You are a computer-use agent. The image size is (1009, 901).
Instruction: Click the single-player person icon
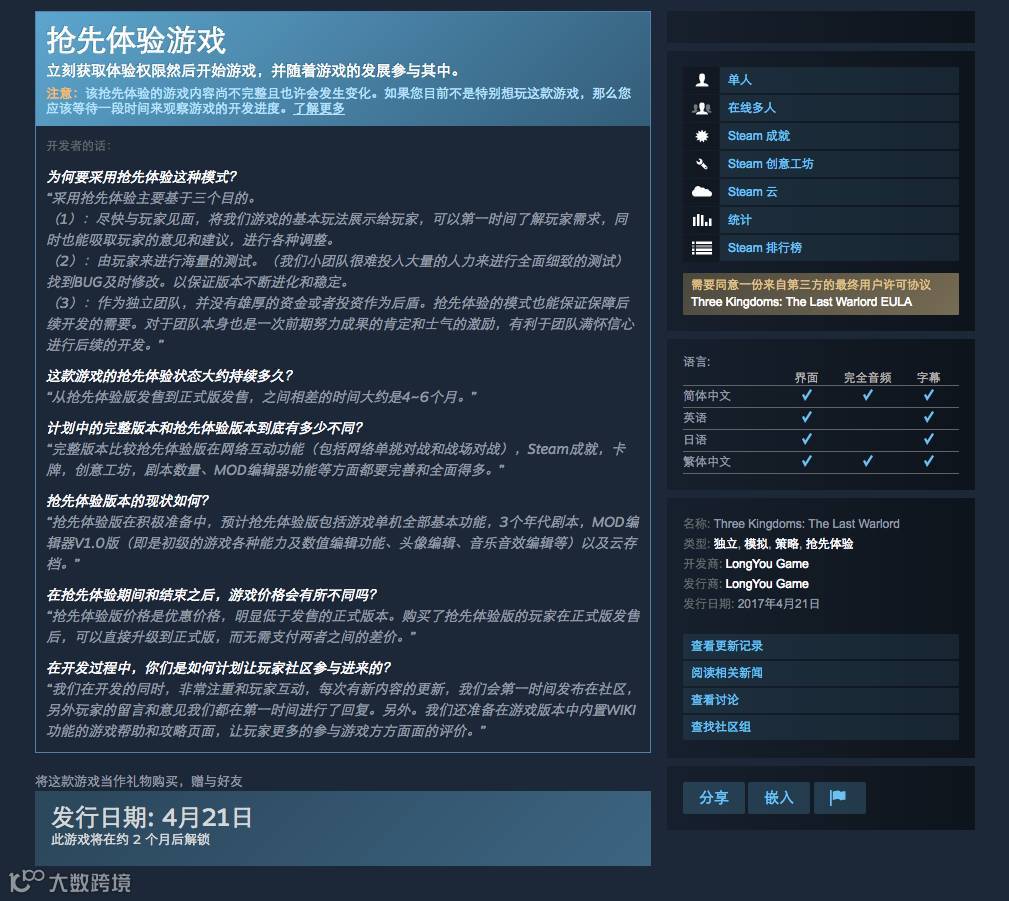pyautogui.click(x=701, y=80)
